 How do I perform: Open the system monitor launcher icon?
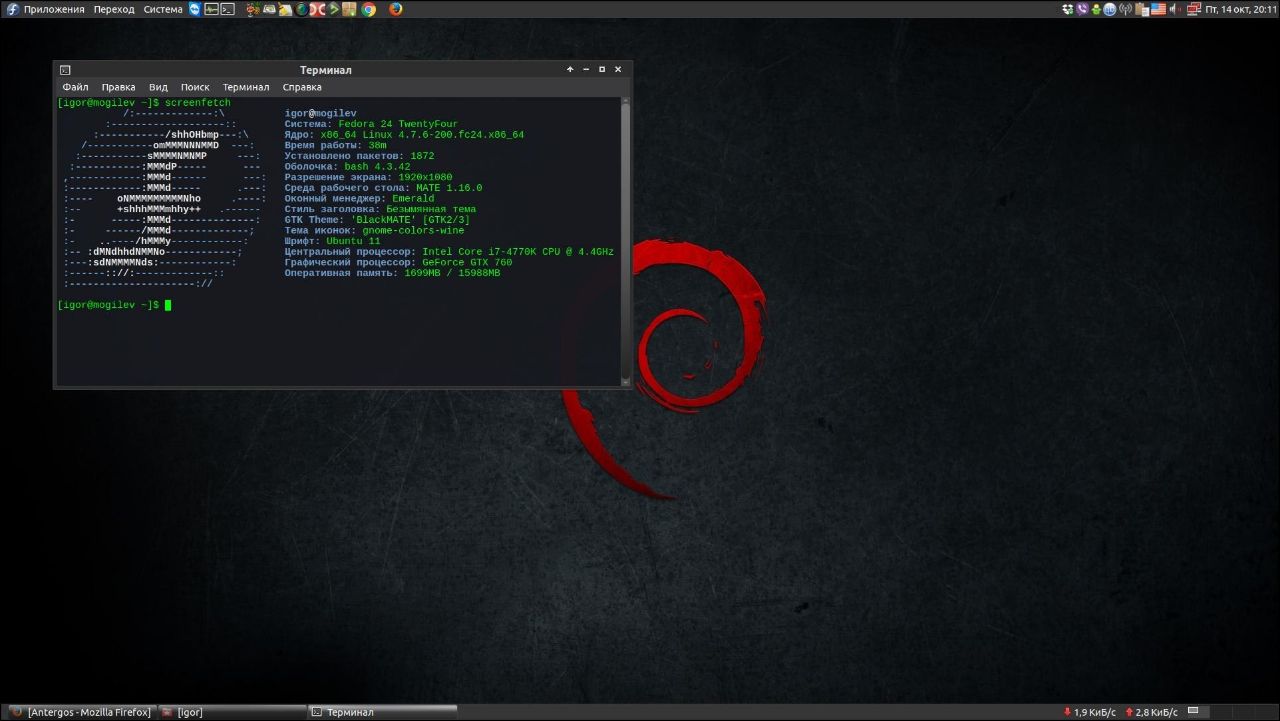point(211,9)
